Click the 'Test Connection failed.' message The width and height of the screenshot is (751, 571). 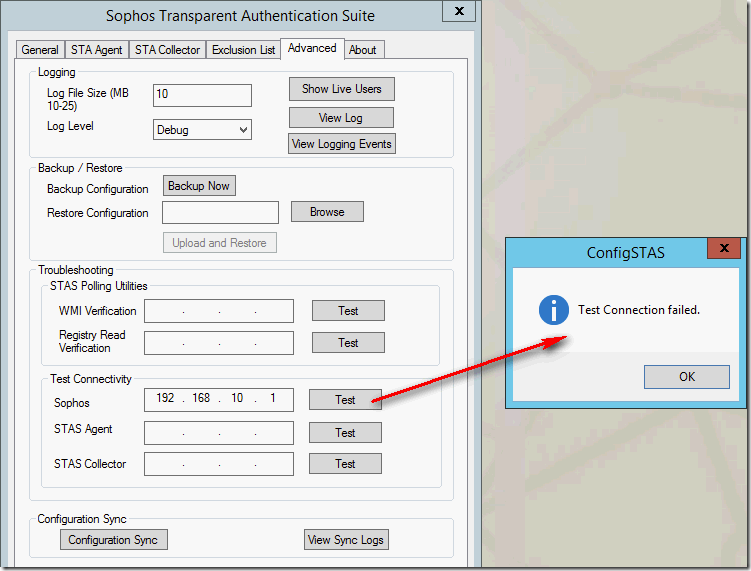tap(639, 310)
